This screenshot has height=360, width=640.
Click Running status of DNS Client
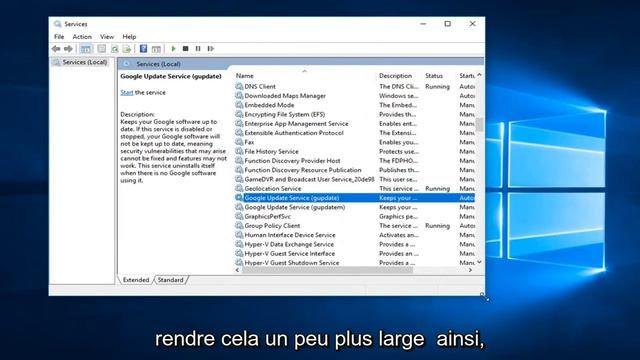pyautogui.click(x=437, y=87)
